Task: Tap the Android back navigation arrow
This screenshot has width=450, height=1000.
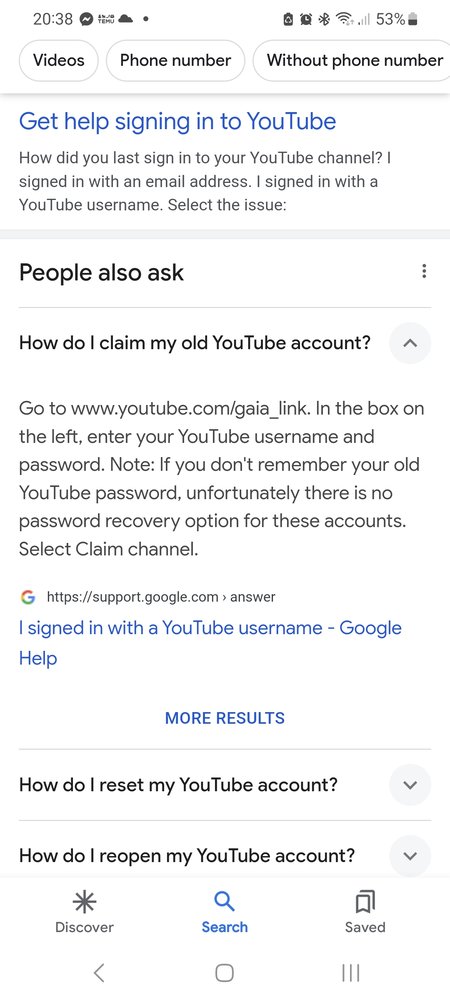Action: point(99,973)
